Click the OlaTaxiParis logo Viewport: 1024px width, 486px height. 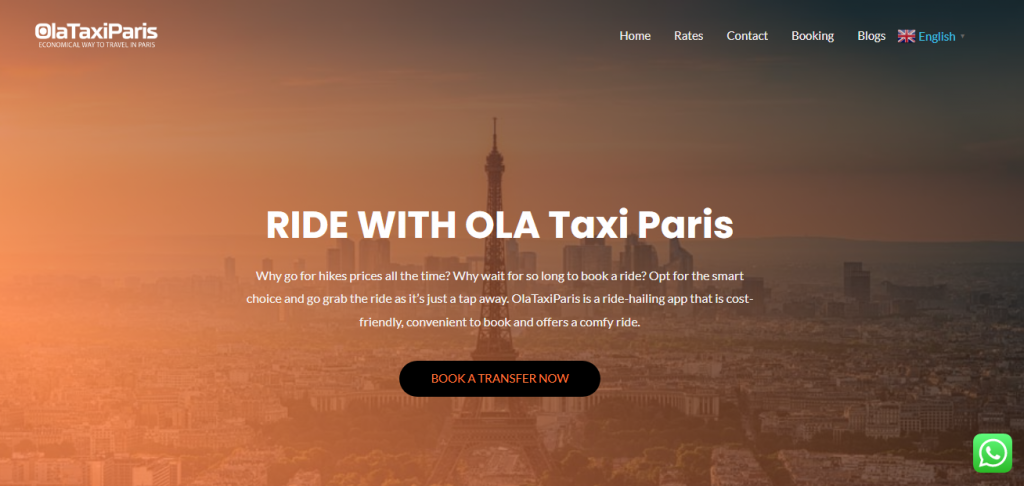pyautogui.click(x=96, y=35)
